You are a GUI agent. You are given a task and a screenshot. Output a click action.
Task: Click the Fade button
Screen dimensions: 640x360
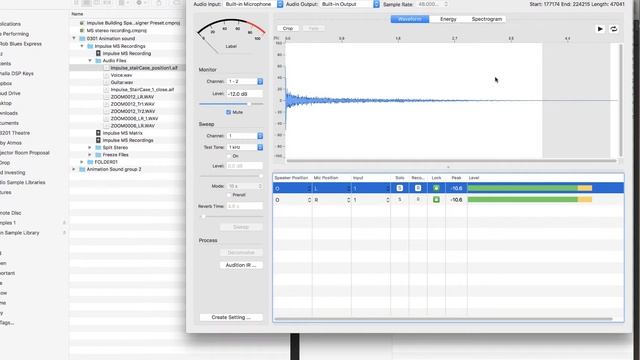click(313, 28)
